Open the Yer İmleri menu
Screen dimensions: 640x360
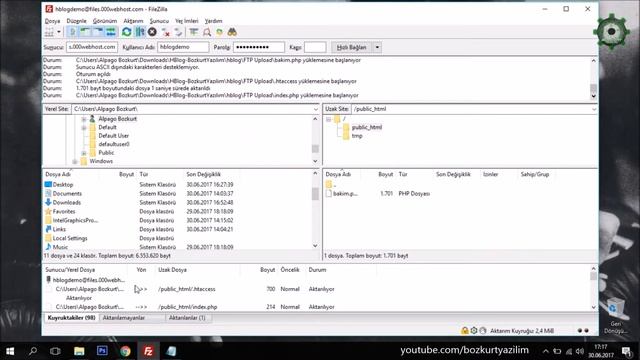(187, 21)
